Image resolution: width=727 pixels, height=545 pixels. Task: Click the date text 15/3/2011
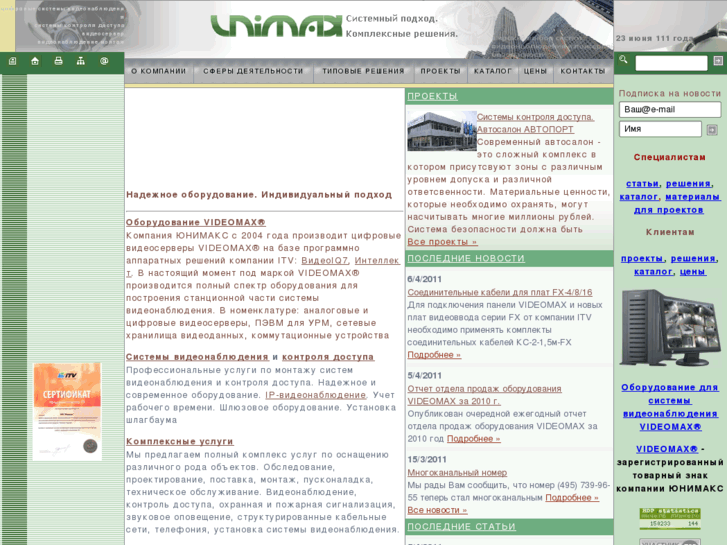tap(427, 460)
